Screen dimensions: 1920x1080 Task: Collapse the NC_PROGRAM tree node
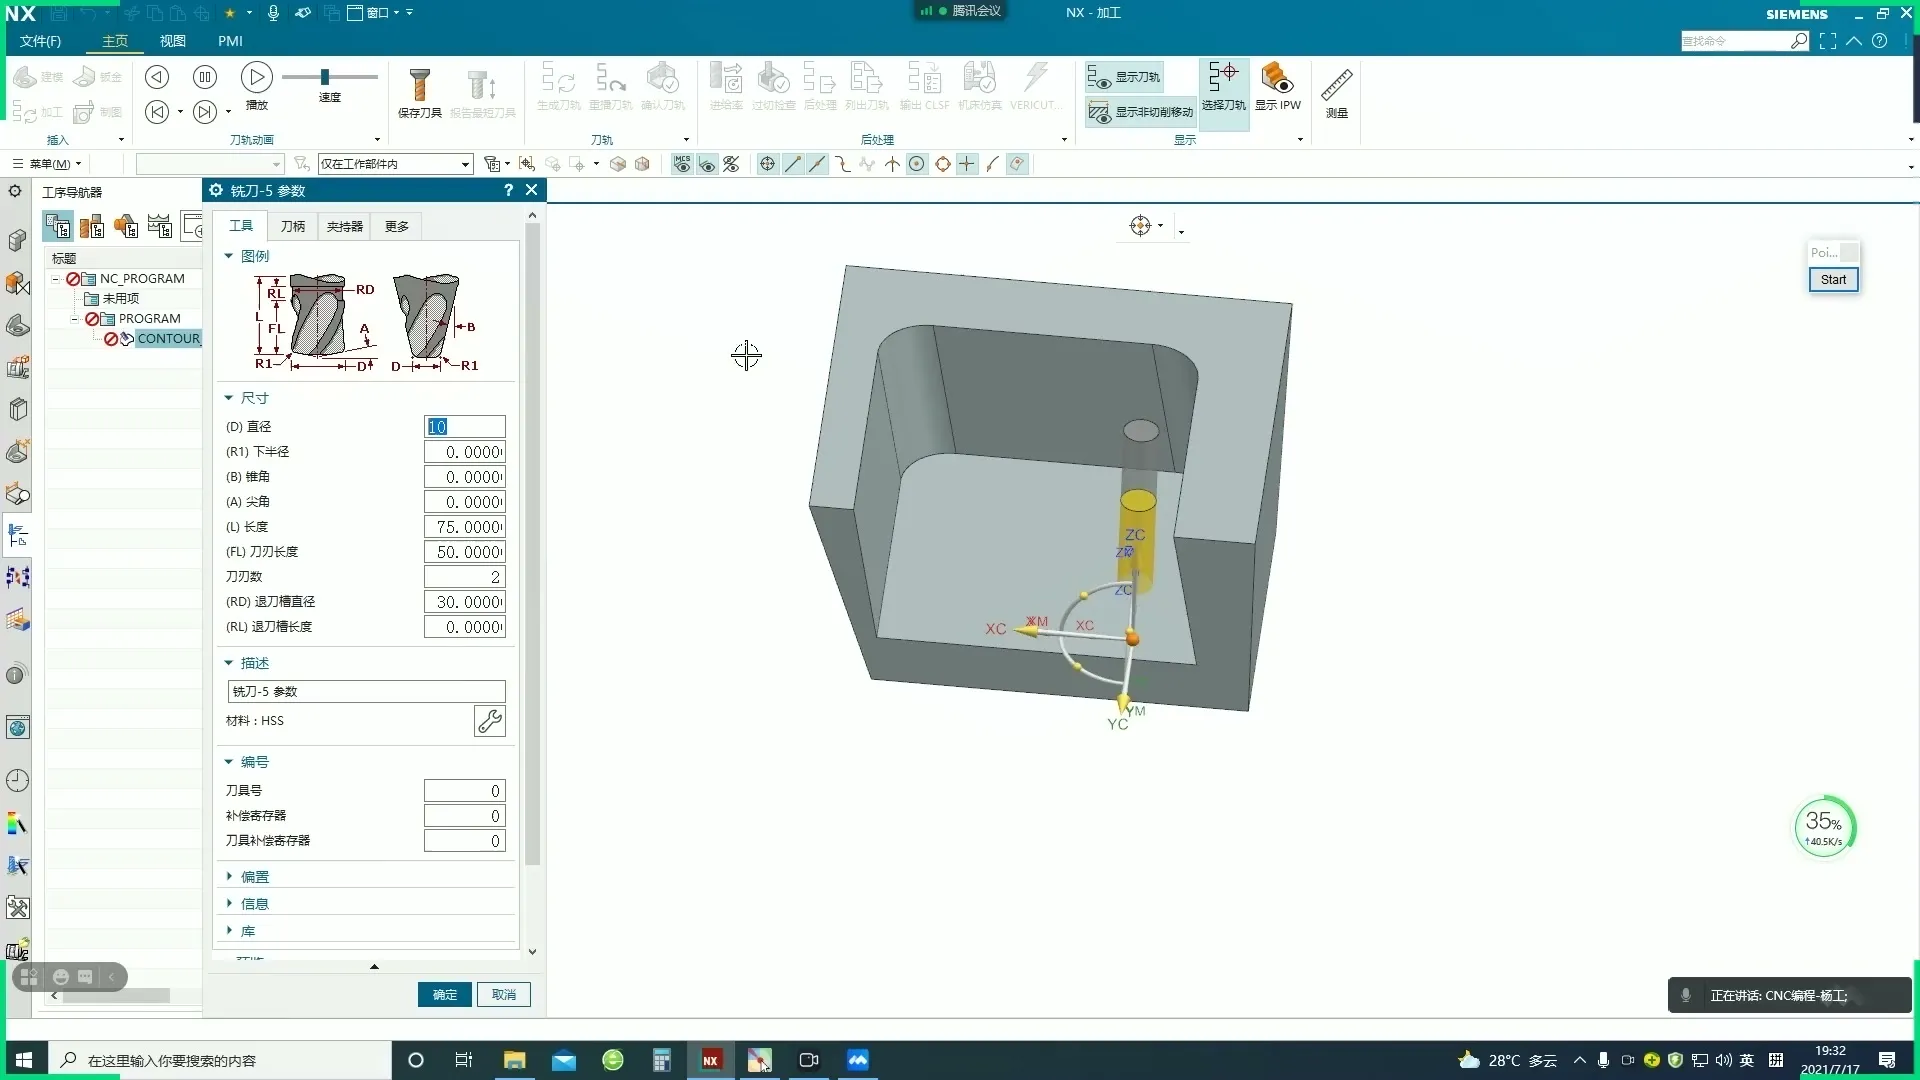tap(57, 279)
